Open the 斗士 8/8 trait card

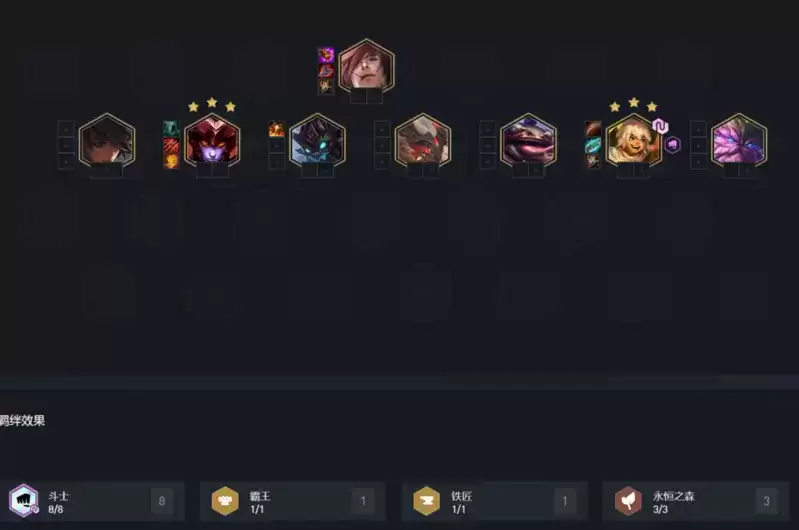click(x=92, y=501)
